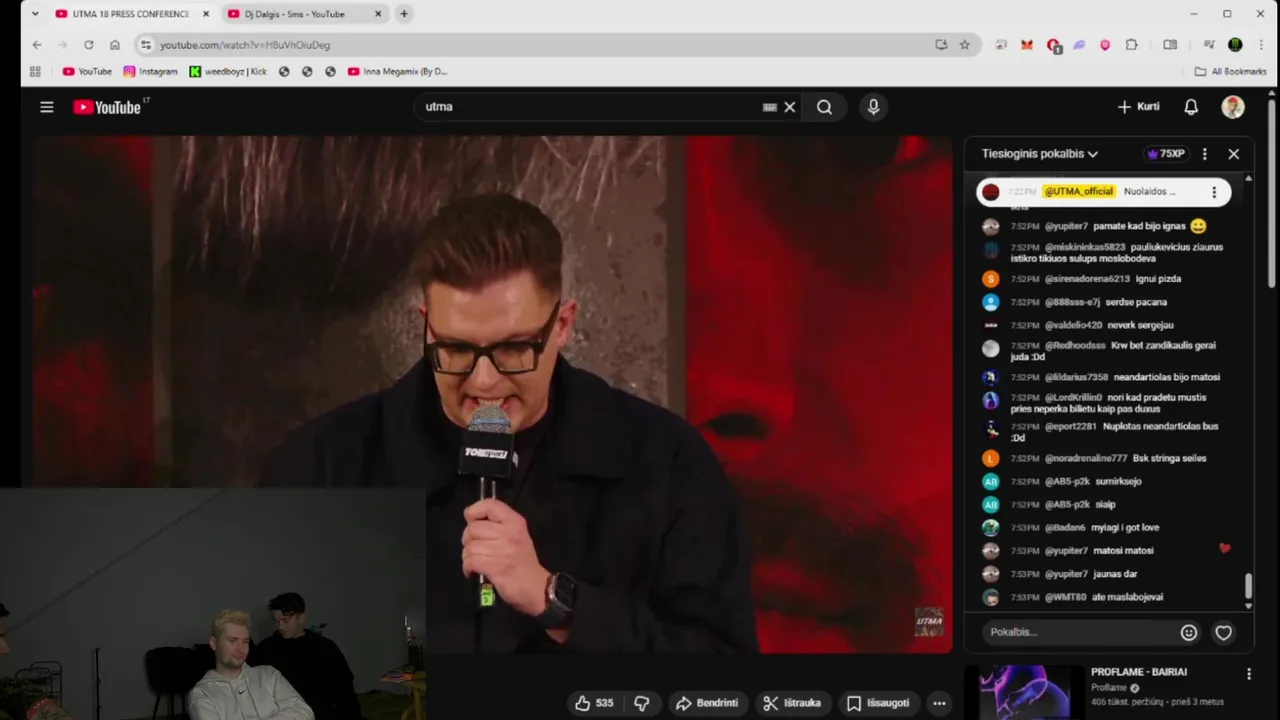
Task: Open the emoji picker in chat
Action: click(x=1188, y=632)
